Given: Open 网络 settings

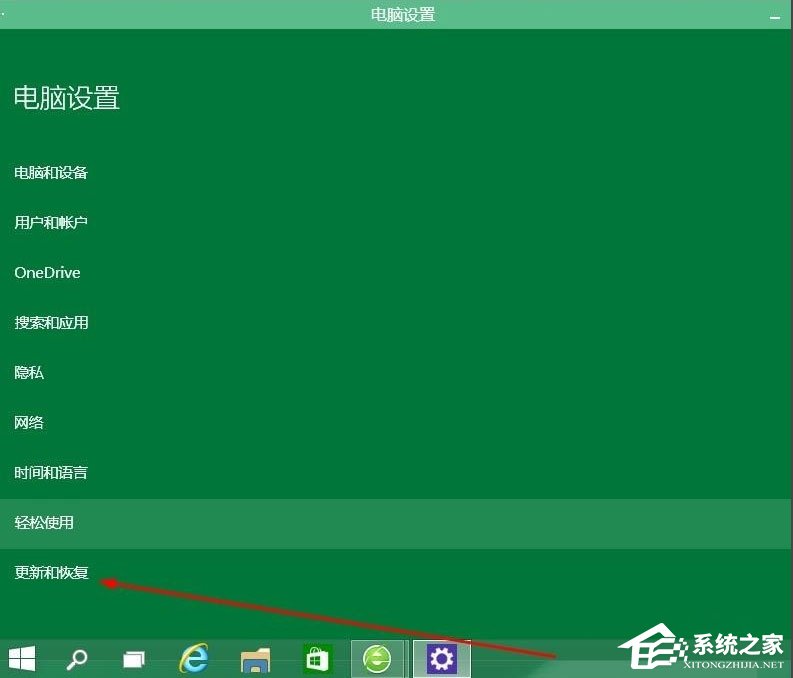Looking at the screenshot, I should [29, 423].
